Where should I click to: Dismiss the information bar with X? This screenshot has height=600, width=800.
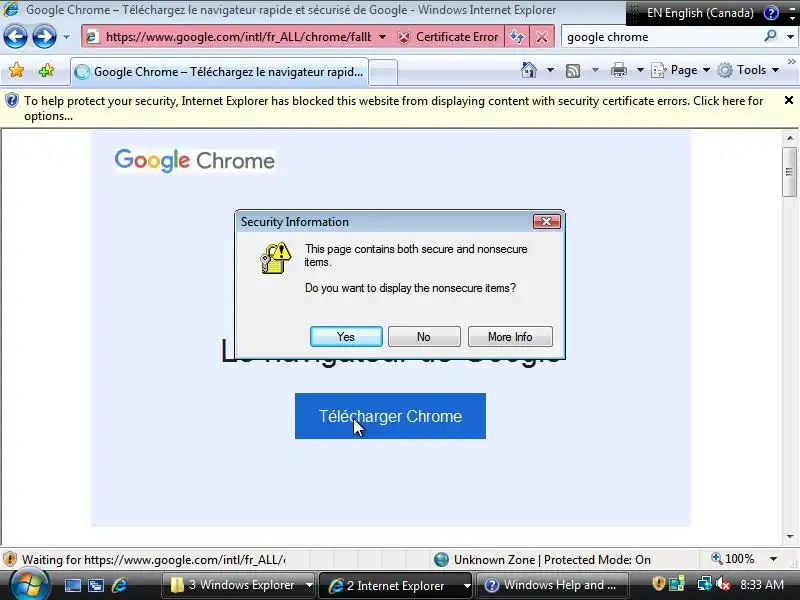click(x=788, y=100)
